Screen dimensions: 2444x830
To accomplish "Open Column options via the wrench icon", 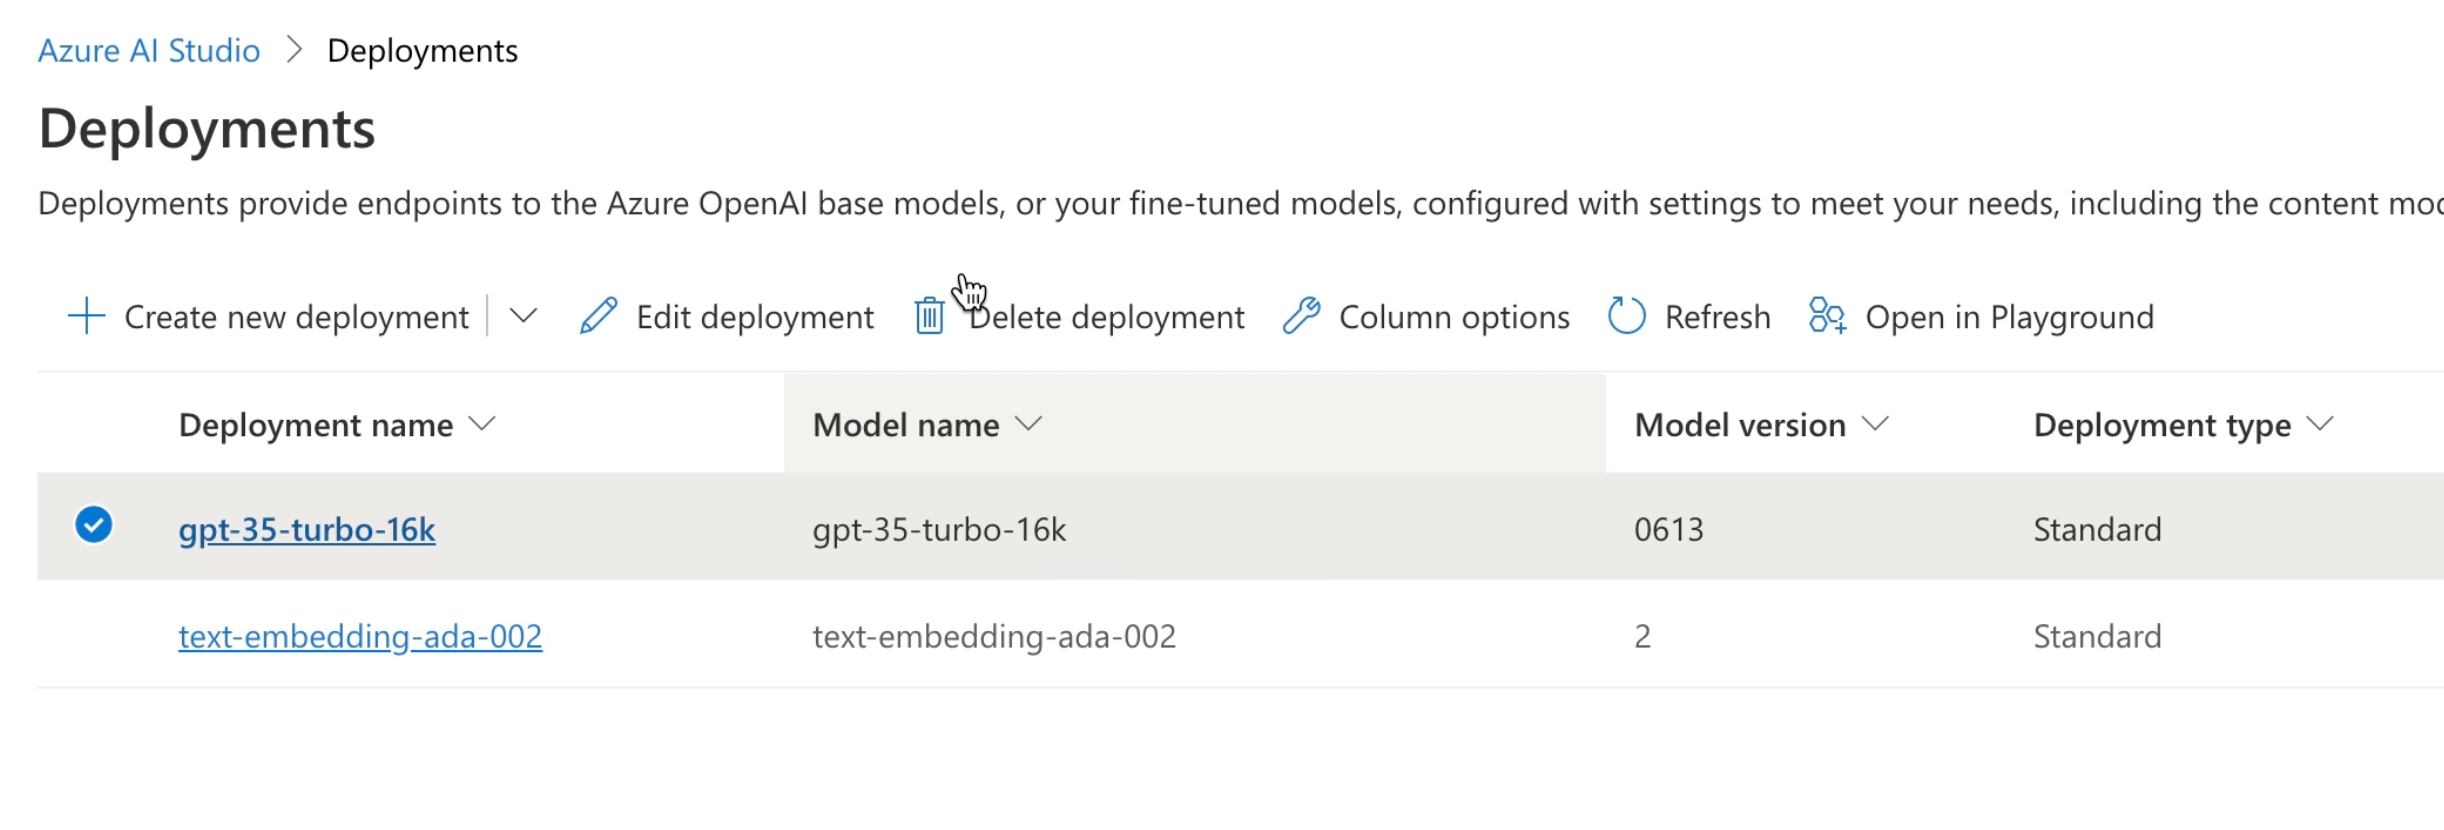I will tap(1302, 316).
